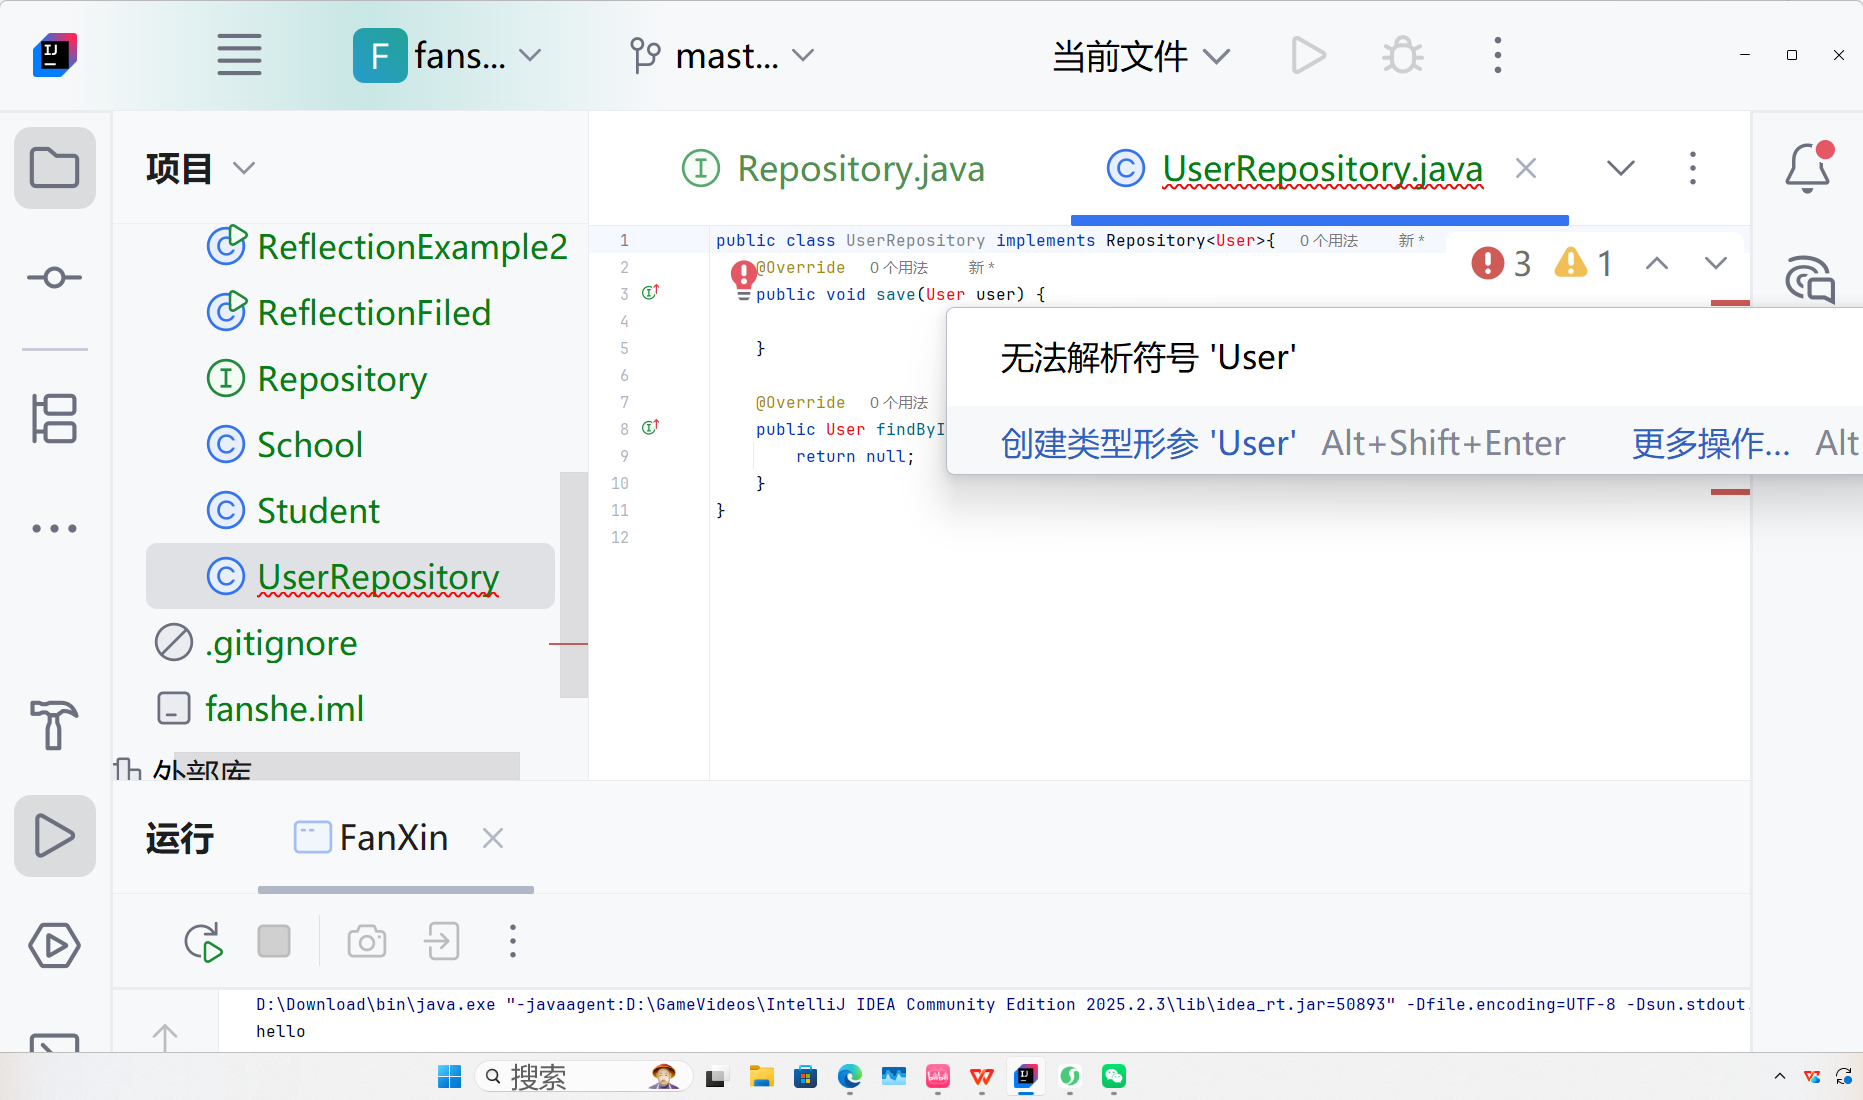Take a console screenshot with camera icon
Screen dimensions: 1863x1100
coord(366,941)
